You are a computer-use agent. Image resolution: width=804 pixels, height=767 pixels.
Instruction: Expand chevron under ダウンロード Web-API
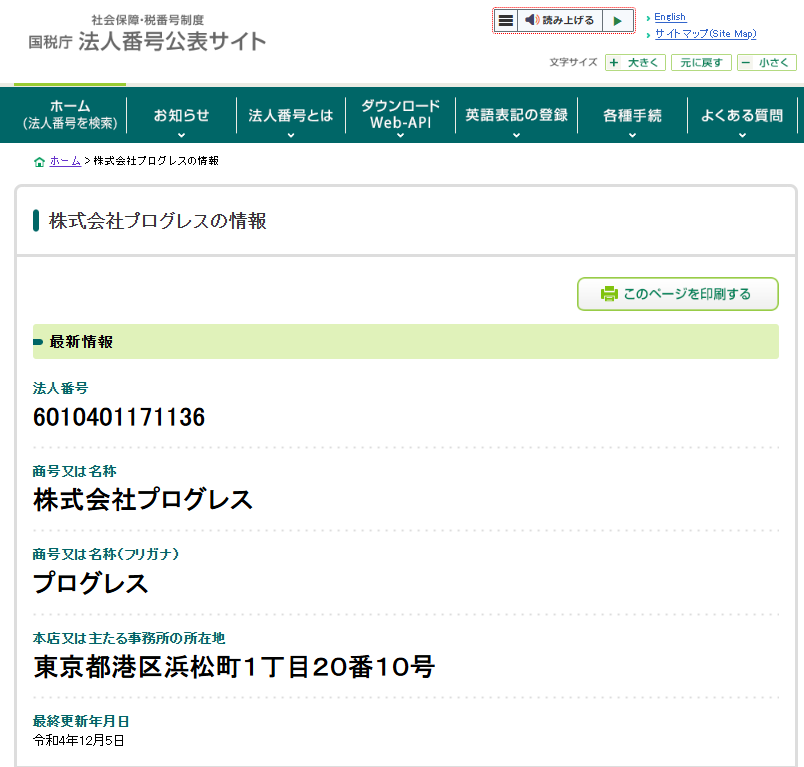click(400, 135)
